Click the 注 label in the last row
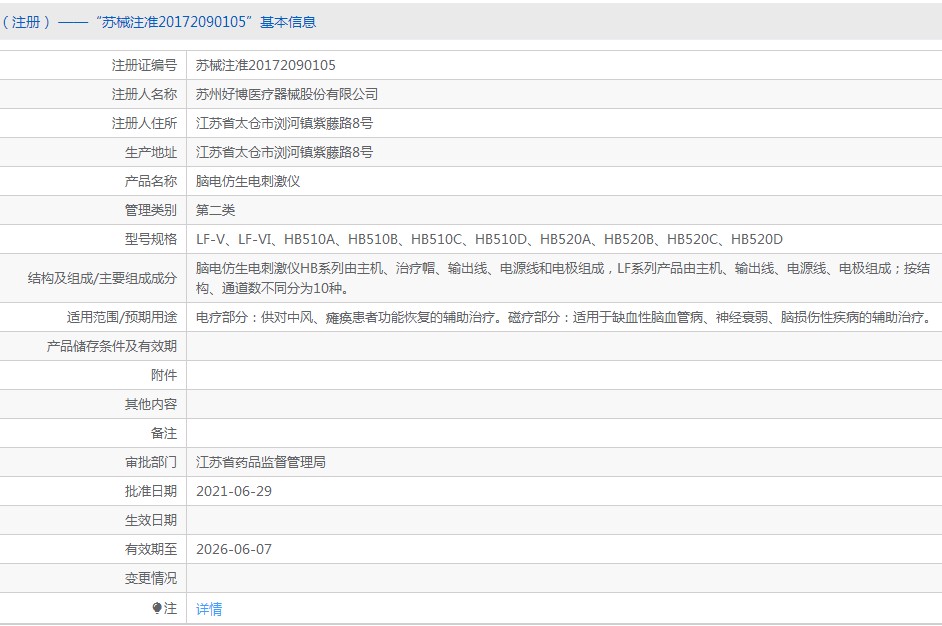The width and height of the screenshot is (942, 626). [171, 609]
